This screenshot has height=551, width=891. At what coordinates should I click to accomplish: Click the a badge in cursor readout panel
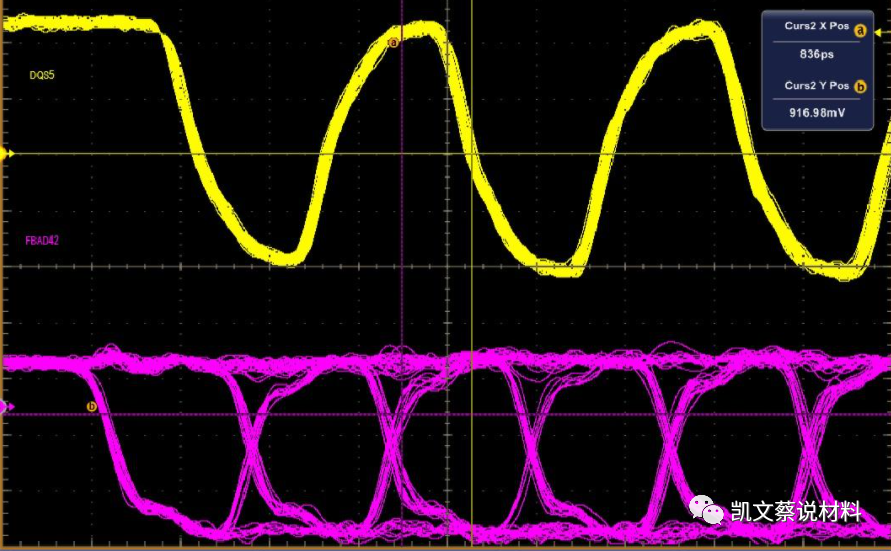(860, 31)
